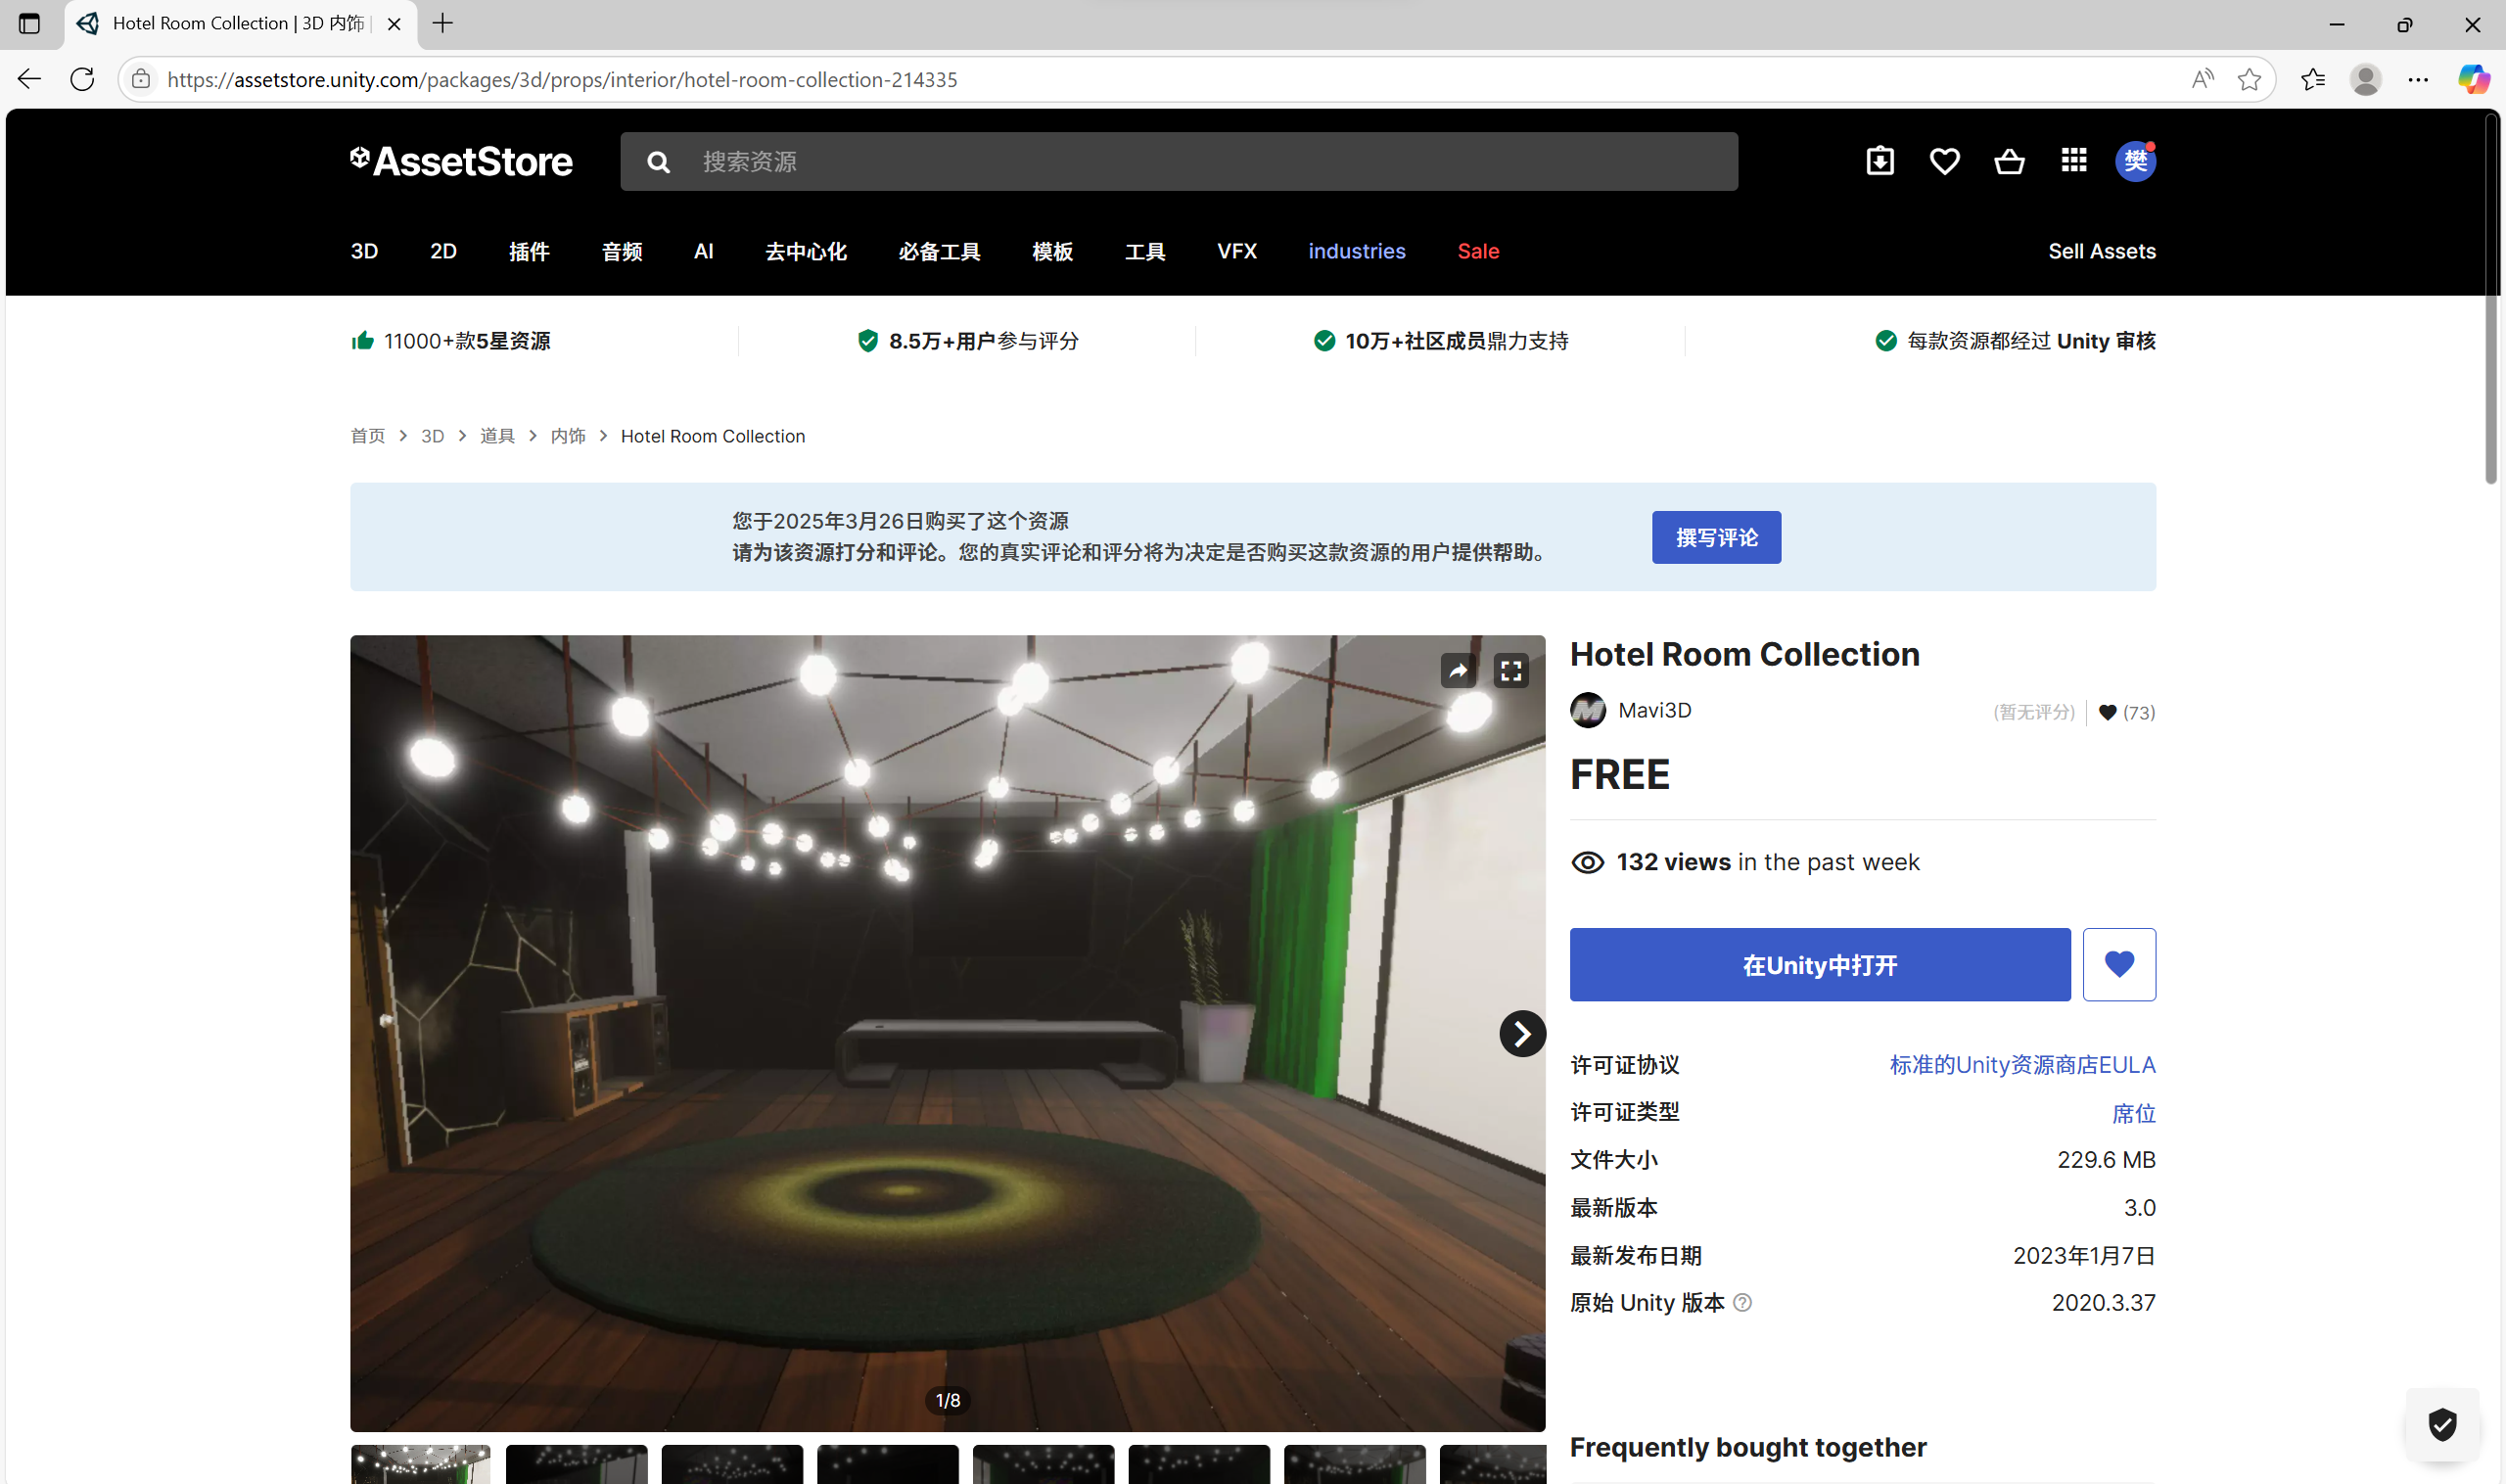Image resolution: width=2506 pixels, height=1484 pixels.
Task: Open the 音频 category menu
Action: coord(622,251)
